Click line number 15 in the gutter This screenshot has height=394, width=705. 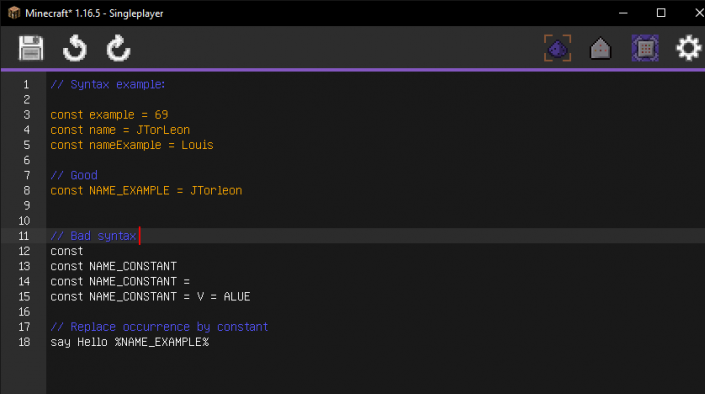[x=24, y=296]
